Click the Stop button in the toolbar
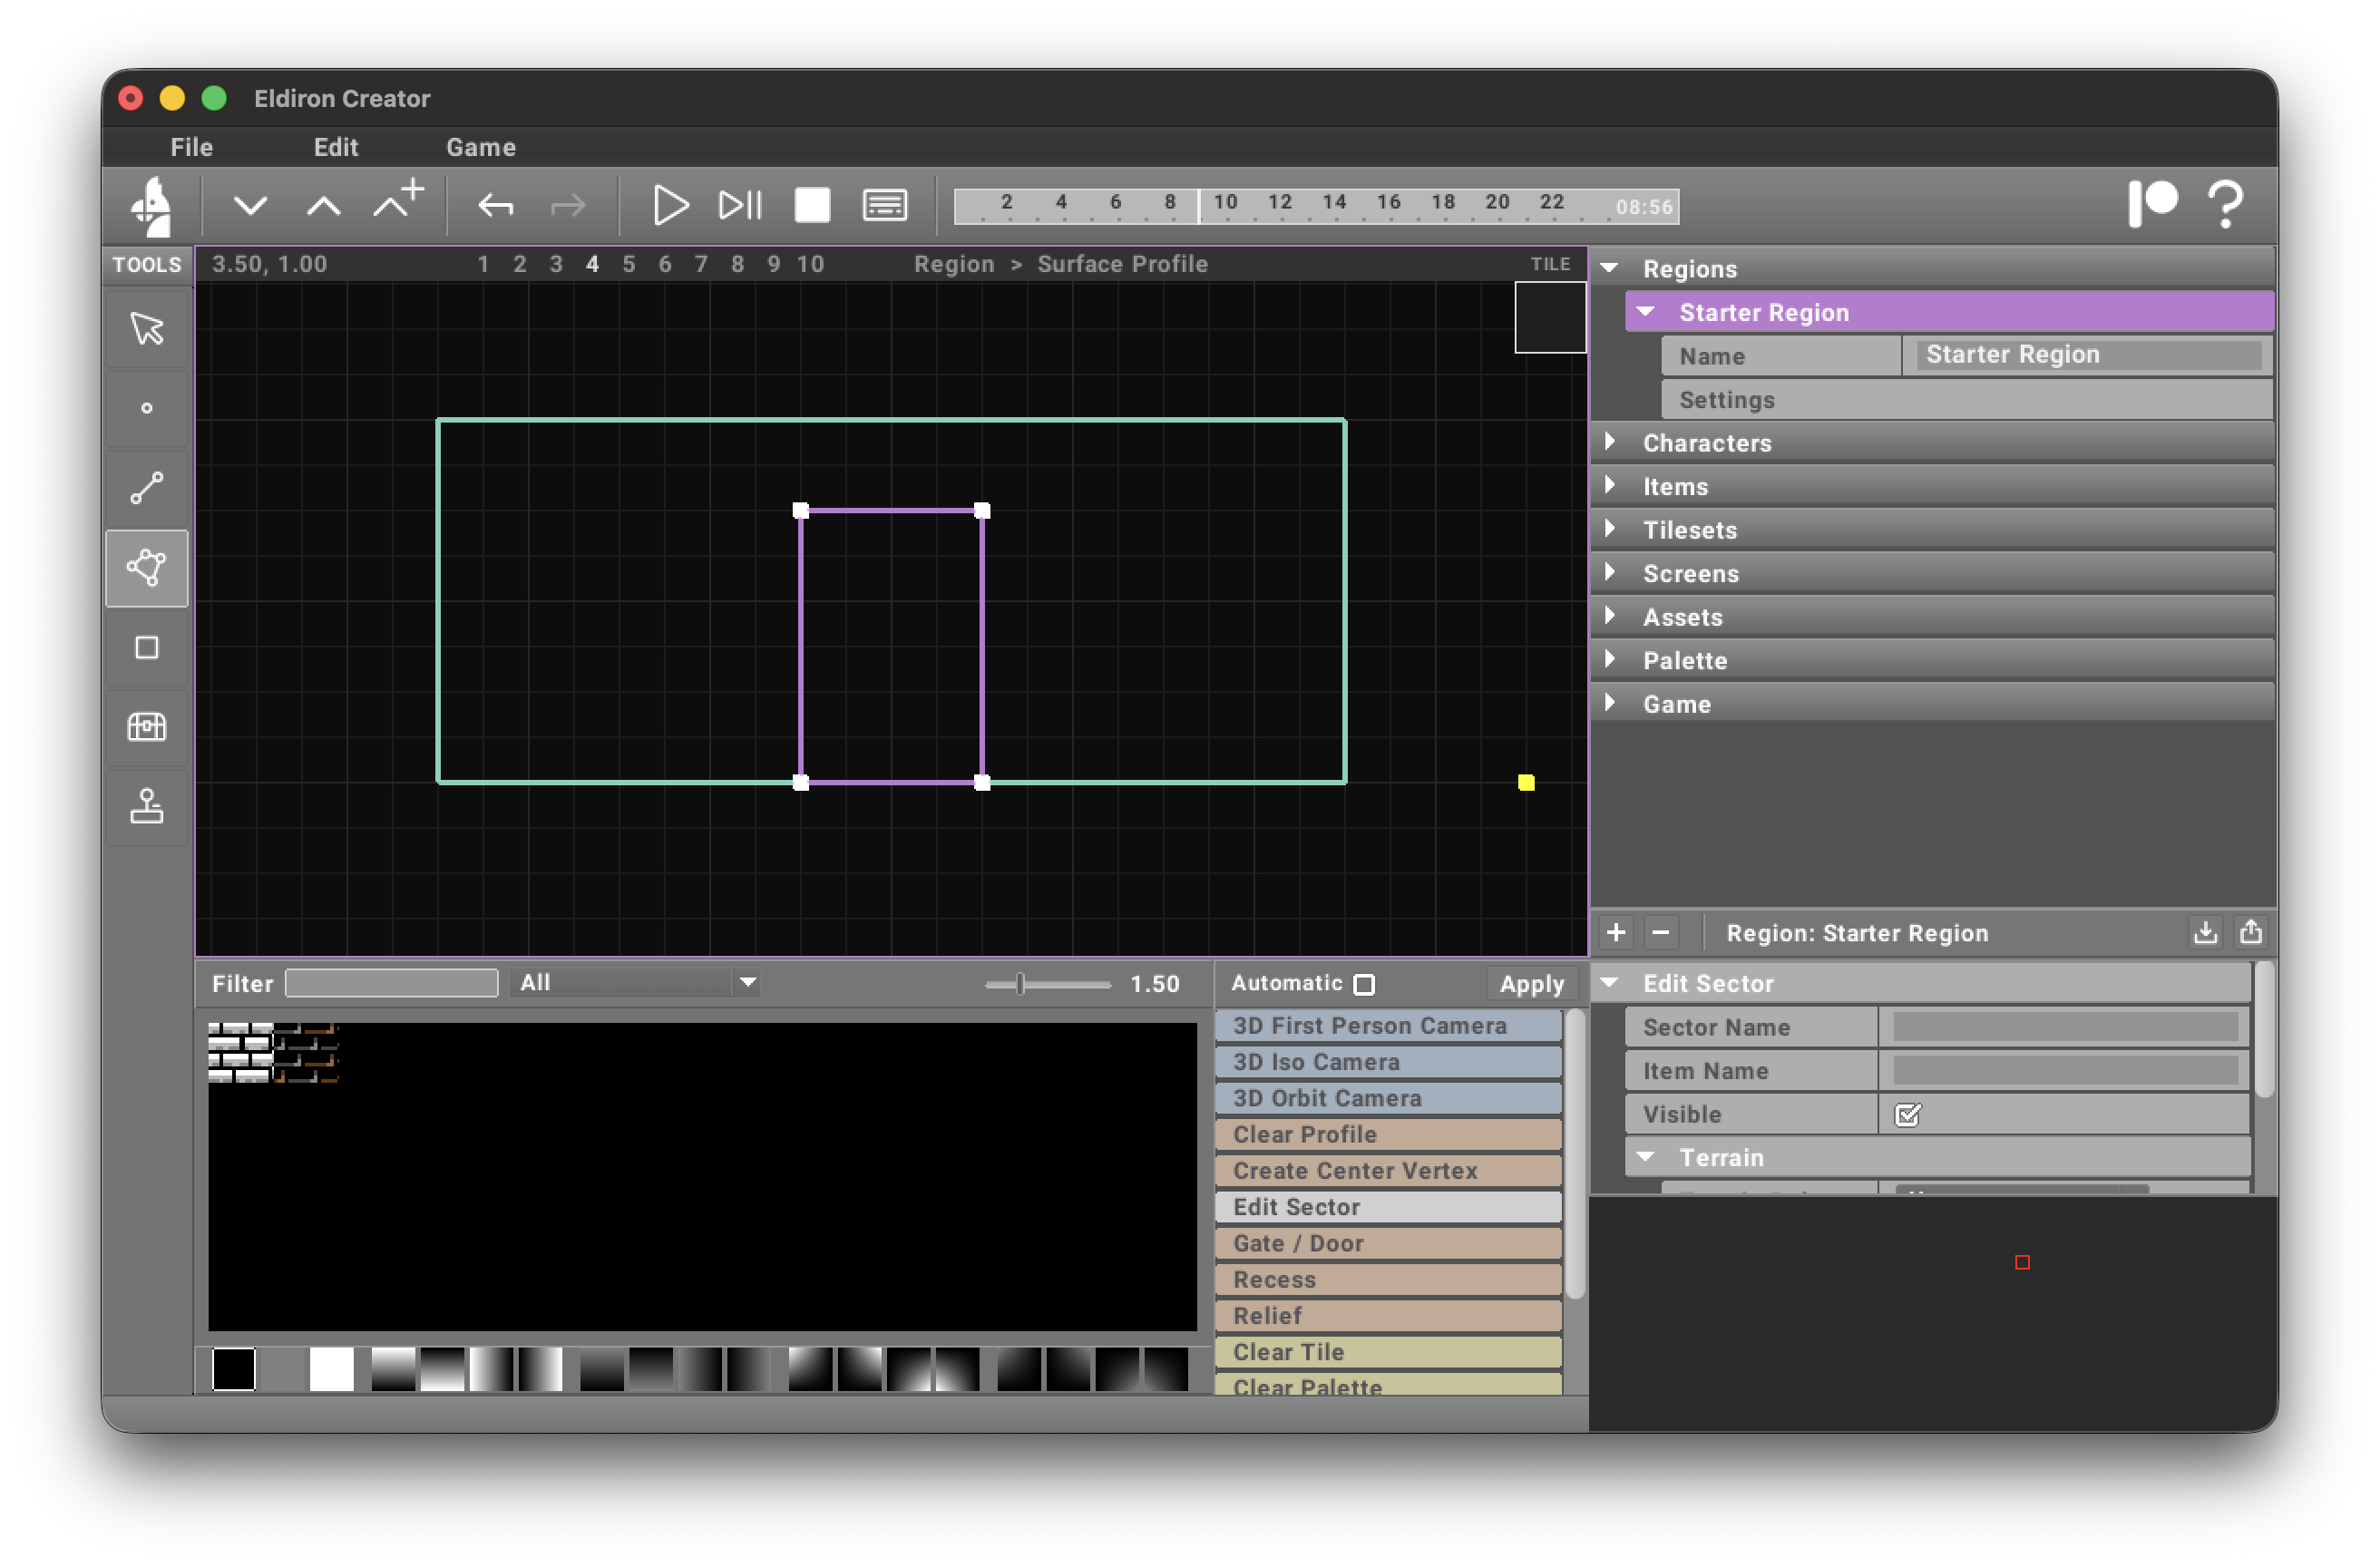 tap(811, 205)
